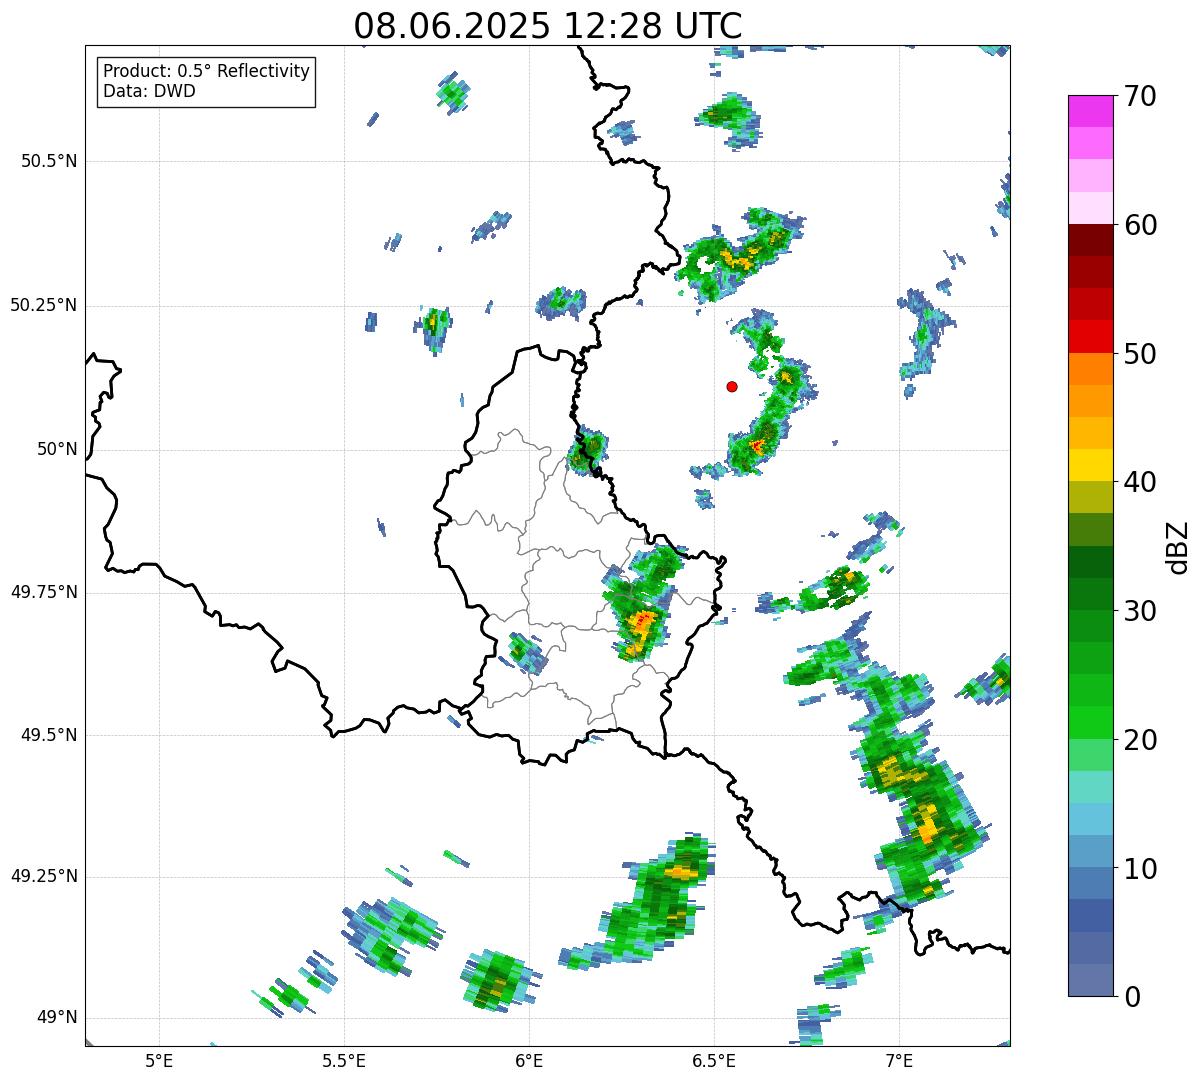Click the title "08.06.2025 12:28 UTC"
Viewport: 1202px width, 1081px height.
tap(548, 26)
